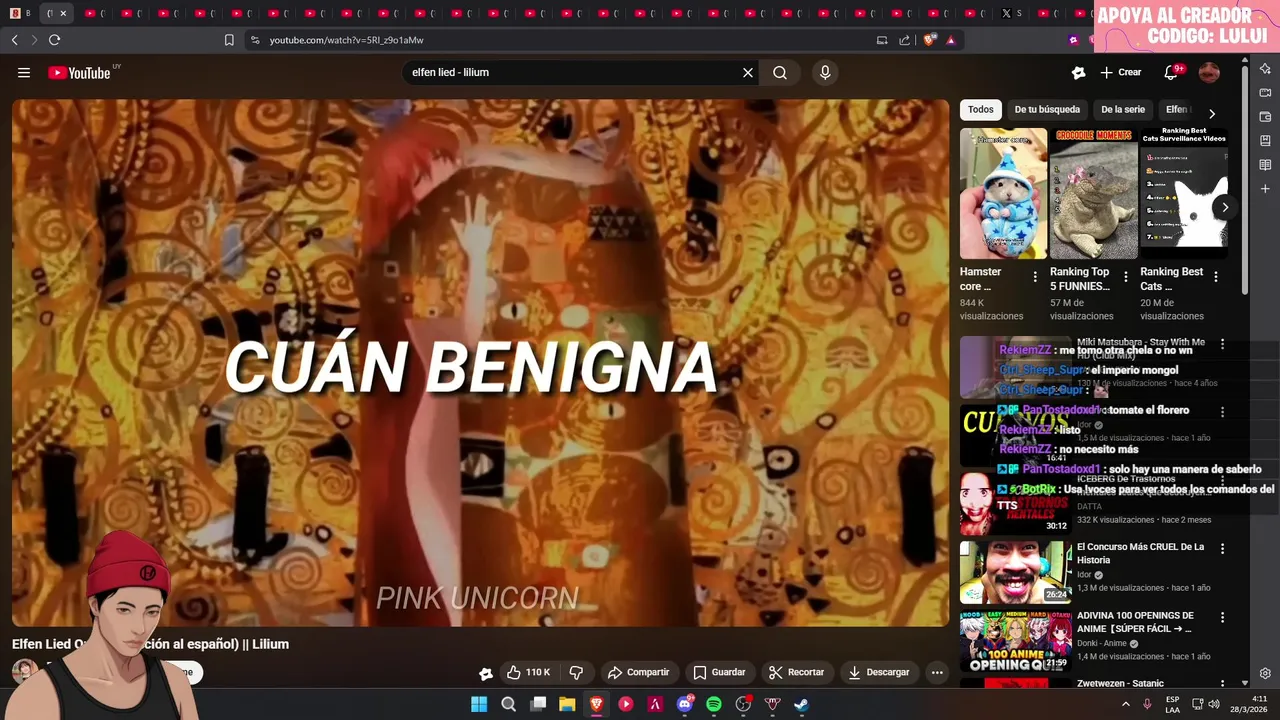Open El Concurso Más CRUEL video thumbnail

click(x=1015, y=572)
